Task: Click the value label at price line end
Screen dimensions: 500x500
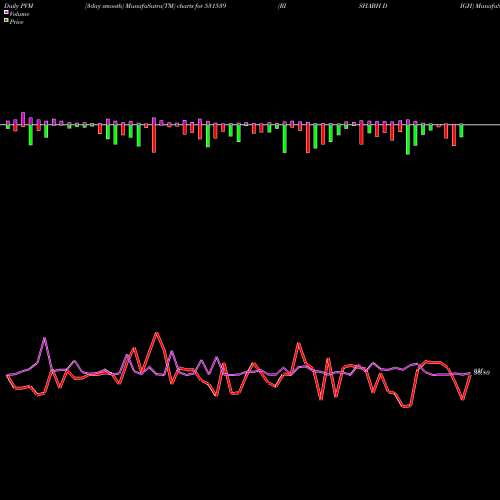Action: click(482, 372)
